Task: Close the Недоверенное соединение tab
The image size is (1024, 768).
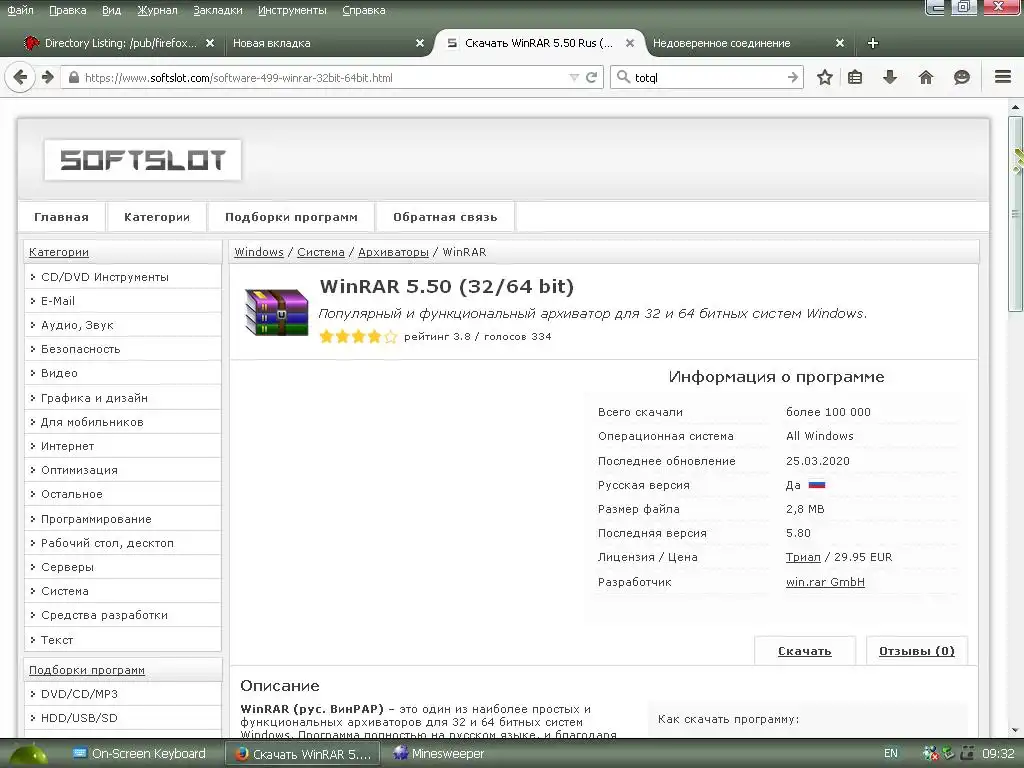Action: (x=840, y=43)
